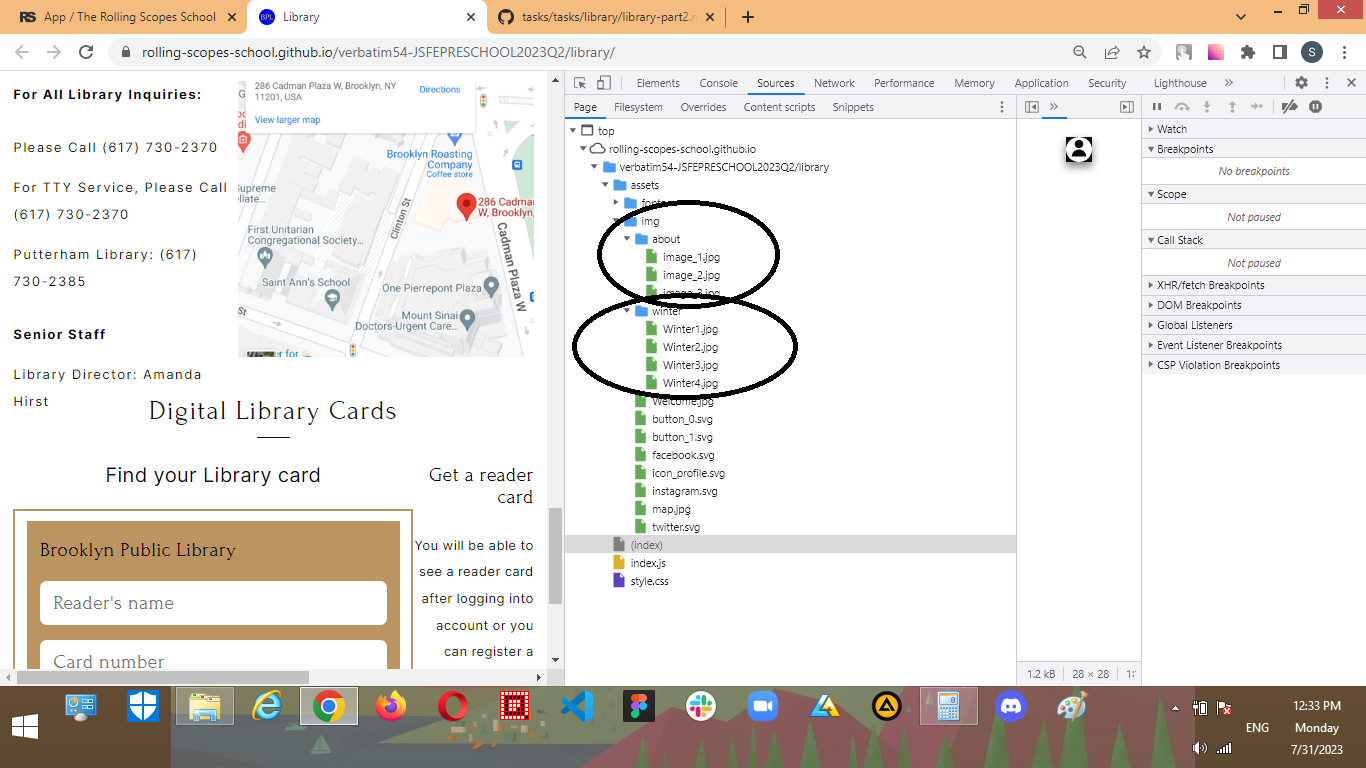
Task: Open Windows Start menu
Action: pyautogui.click(x=25, y=726)
